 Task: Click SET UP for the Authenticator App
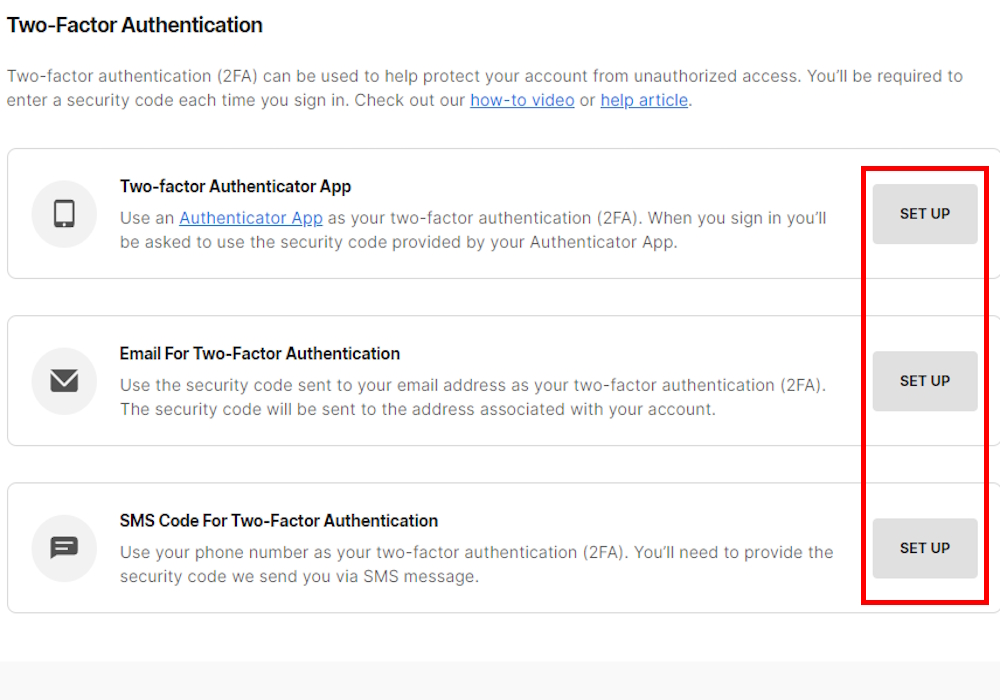tap(924, 213)
